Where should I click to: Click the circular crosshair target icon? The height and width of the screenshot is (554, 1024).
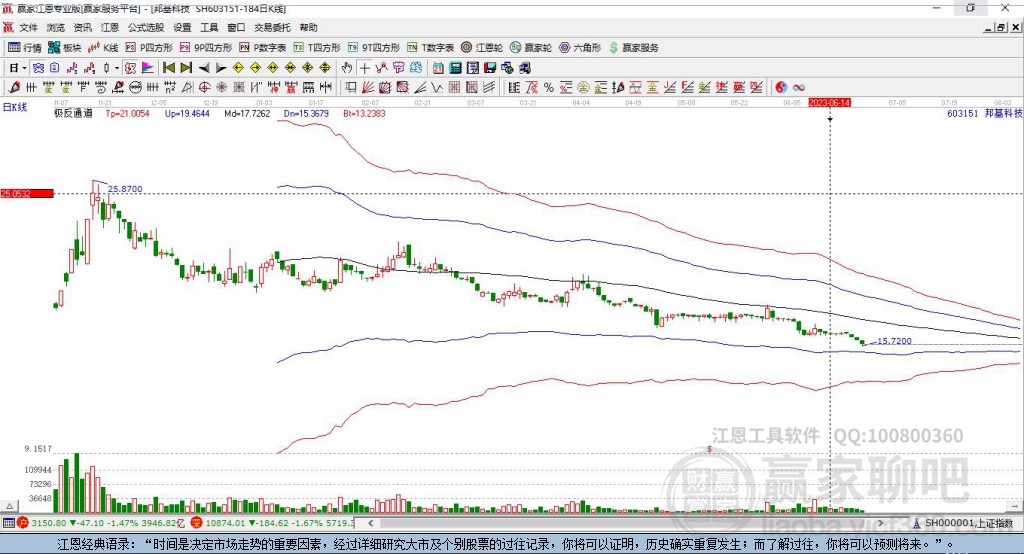pyautogui.click(x=204, y=88)
